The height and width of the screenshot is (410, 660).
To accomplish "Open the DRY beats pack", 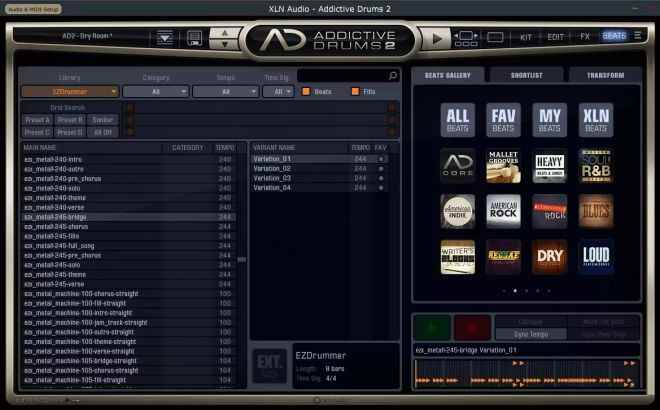I will pyautogui.click(x=549, y=257).
